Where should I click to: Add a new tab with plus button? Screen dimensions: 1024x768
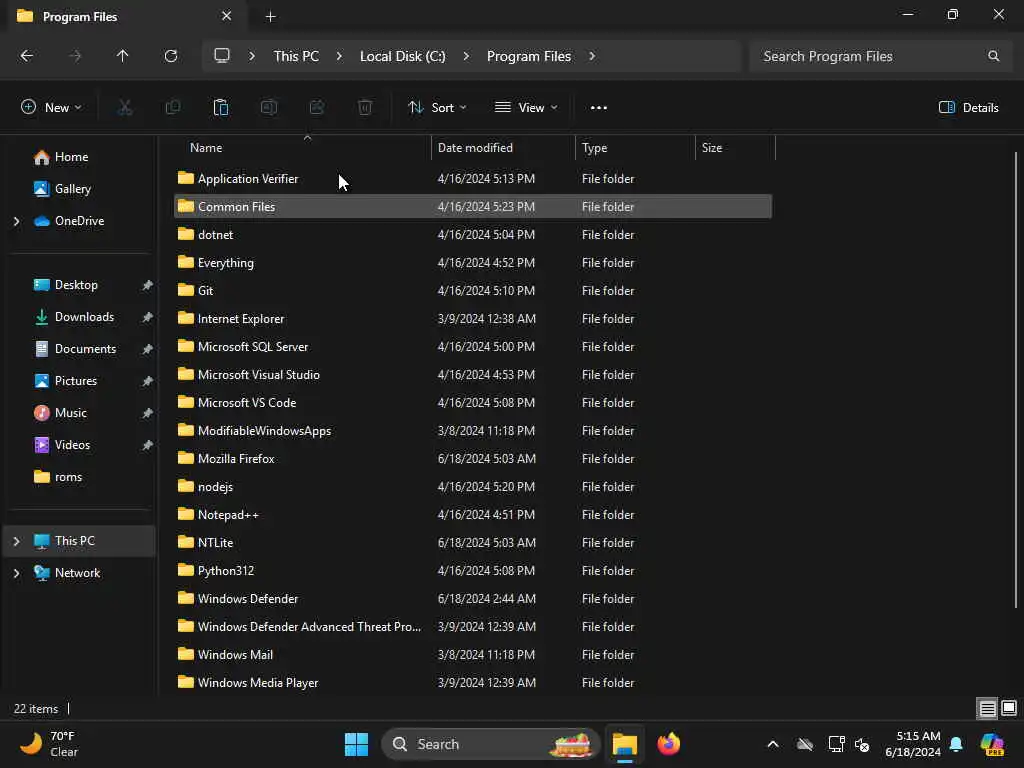point(270,17)
